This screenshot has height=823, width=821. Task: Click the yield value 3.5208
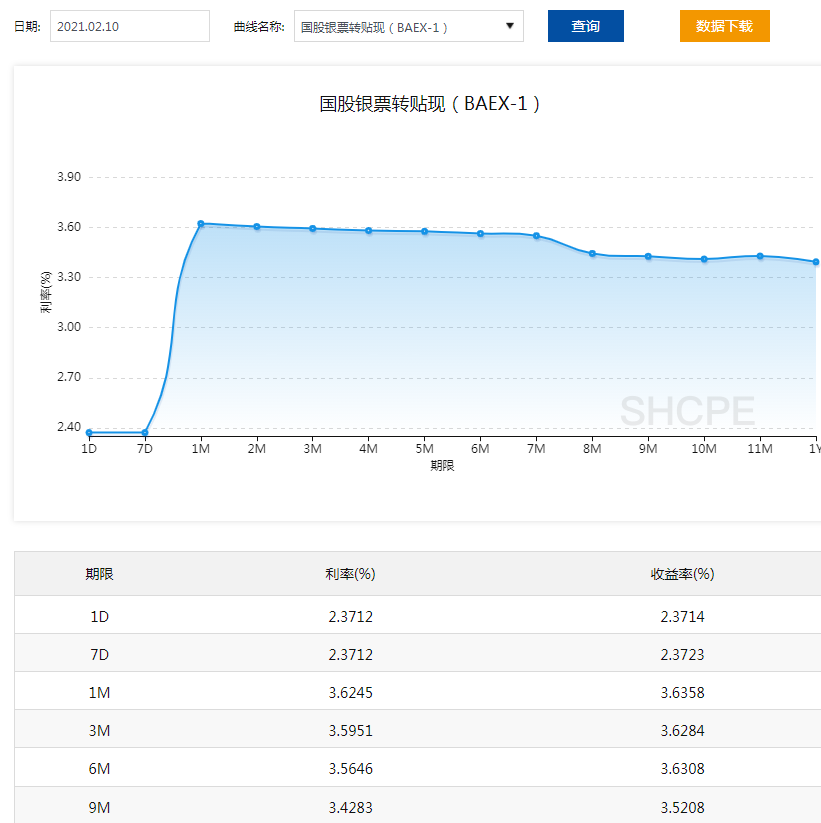pyautogui.click(x=682, y=807)
